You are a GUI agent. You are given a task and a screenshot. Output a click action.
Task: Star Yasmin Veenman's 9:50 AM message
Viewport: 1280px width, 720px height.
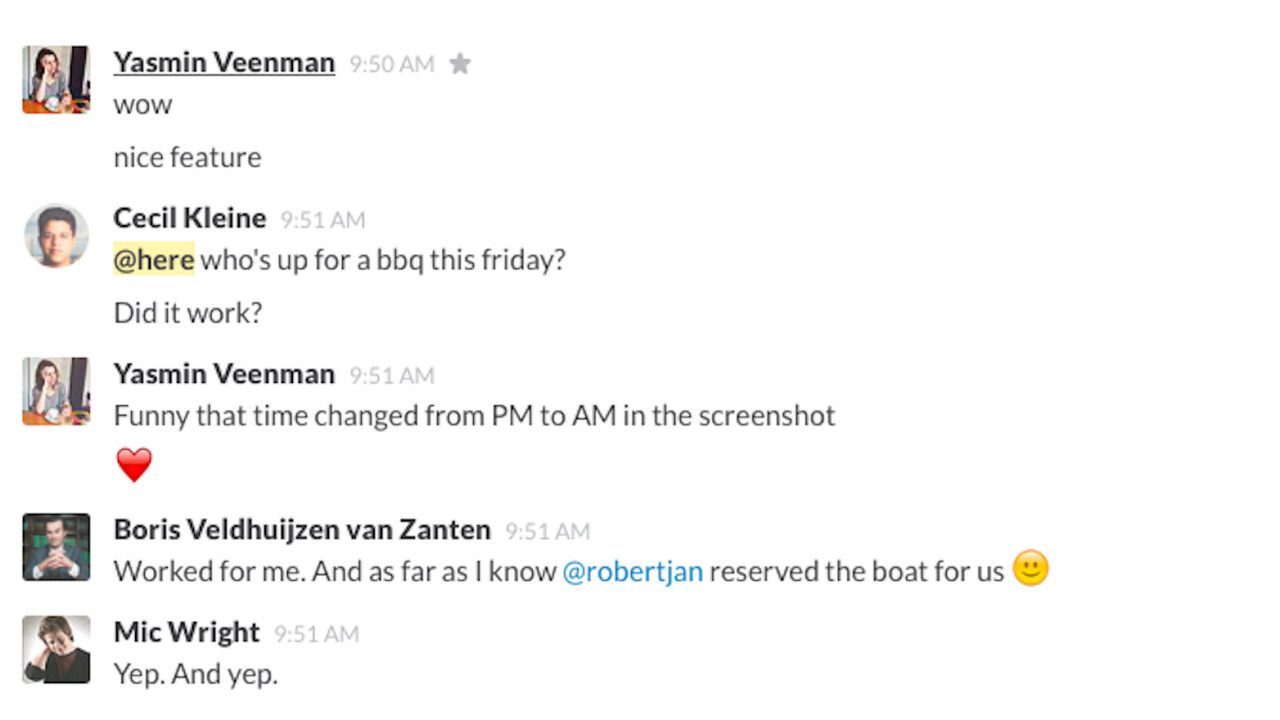point(460,64)
